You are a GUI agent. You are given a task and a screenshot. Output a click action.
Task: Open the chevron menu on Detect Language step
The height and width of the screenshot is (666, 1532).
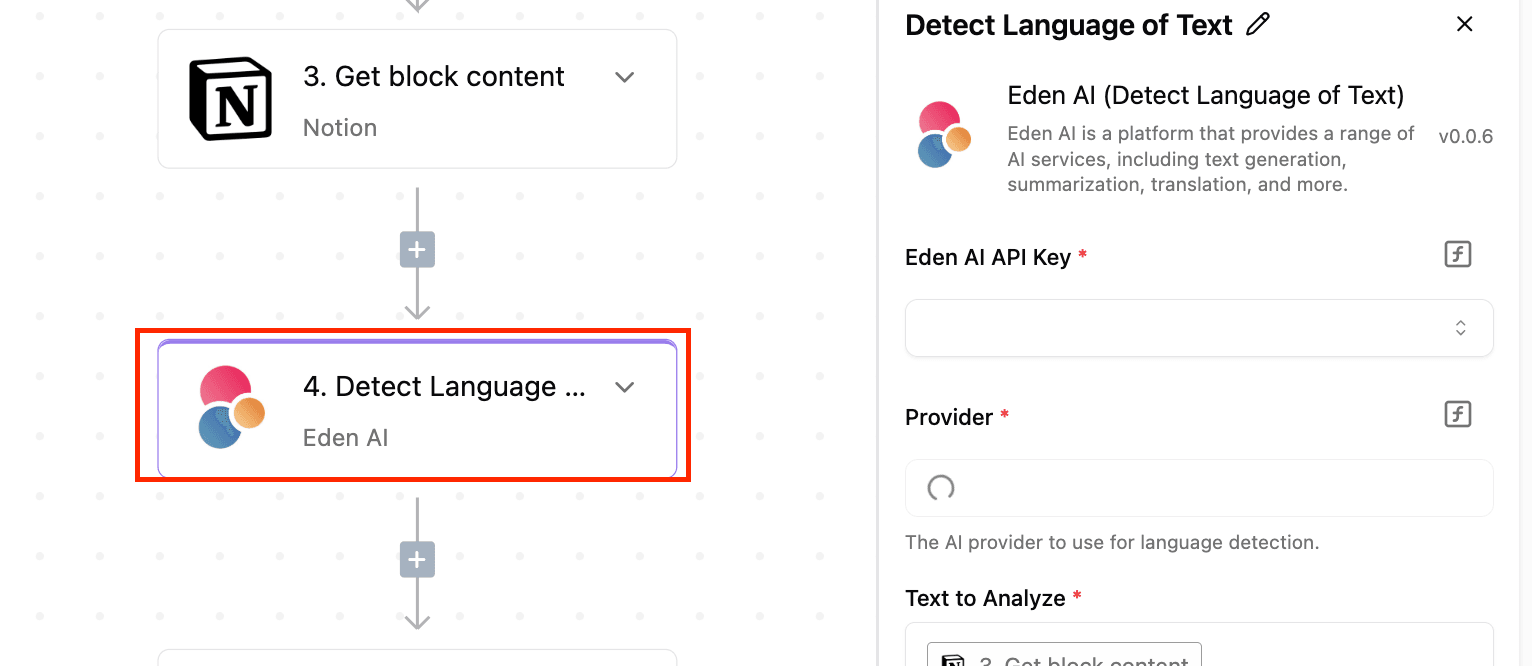click(x=625, y=387)
